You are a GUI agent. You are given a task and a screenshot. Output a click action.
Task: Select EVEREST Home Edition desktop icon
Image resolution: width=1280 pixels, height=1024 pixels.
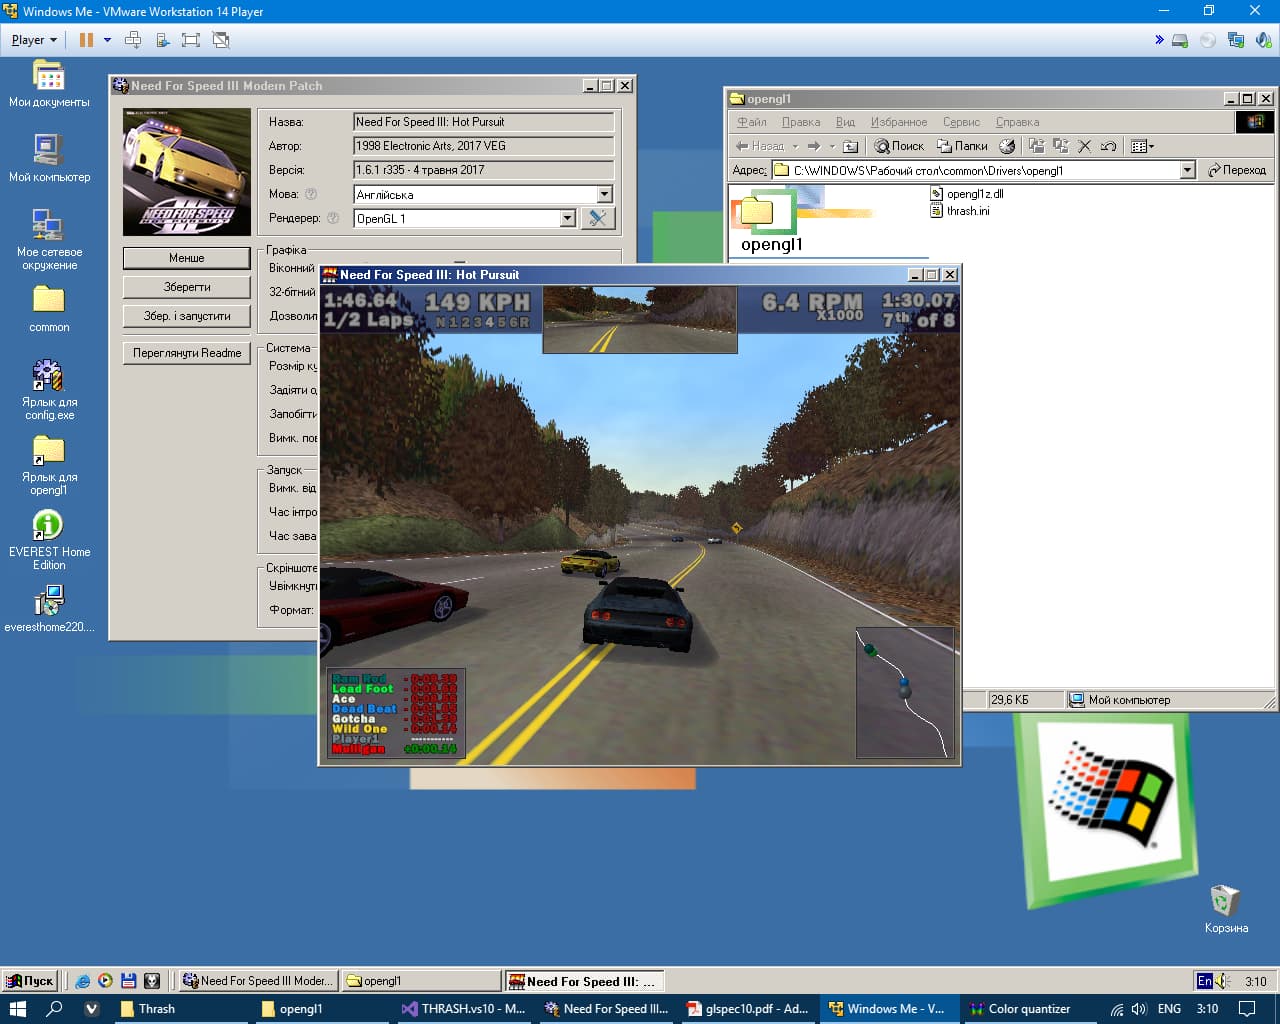tap(49, 540)
